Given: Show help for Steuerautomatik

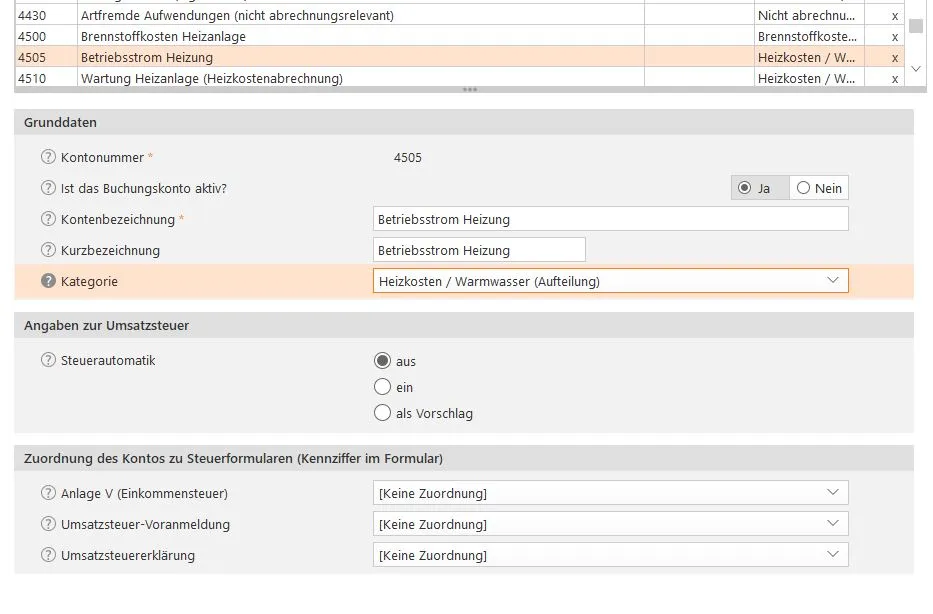Looking at the screenshot, I should tap(48, 360).
